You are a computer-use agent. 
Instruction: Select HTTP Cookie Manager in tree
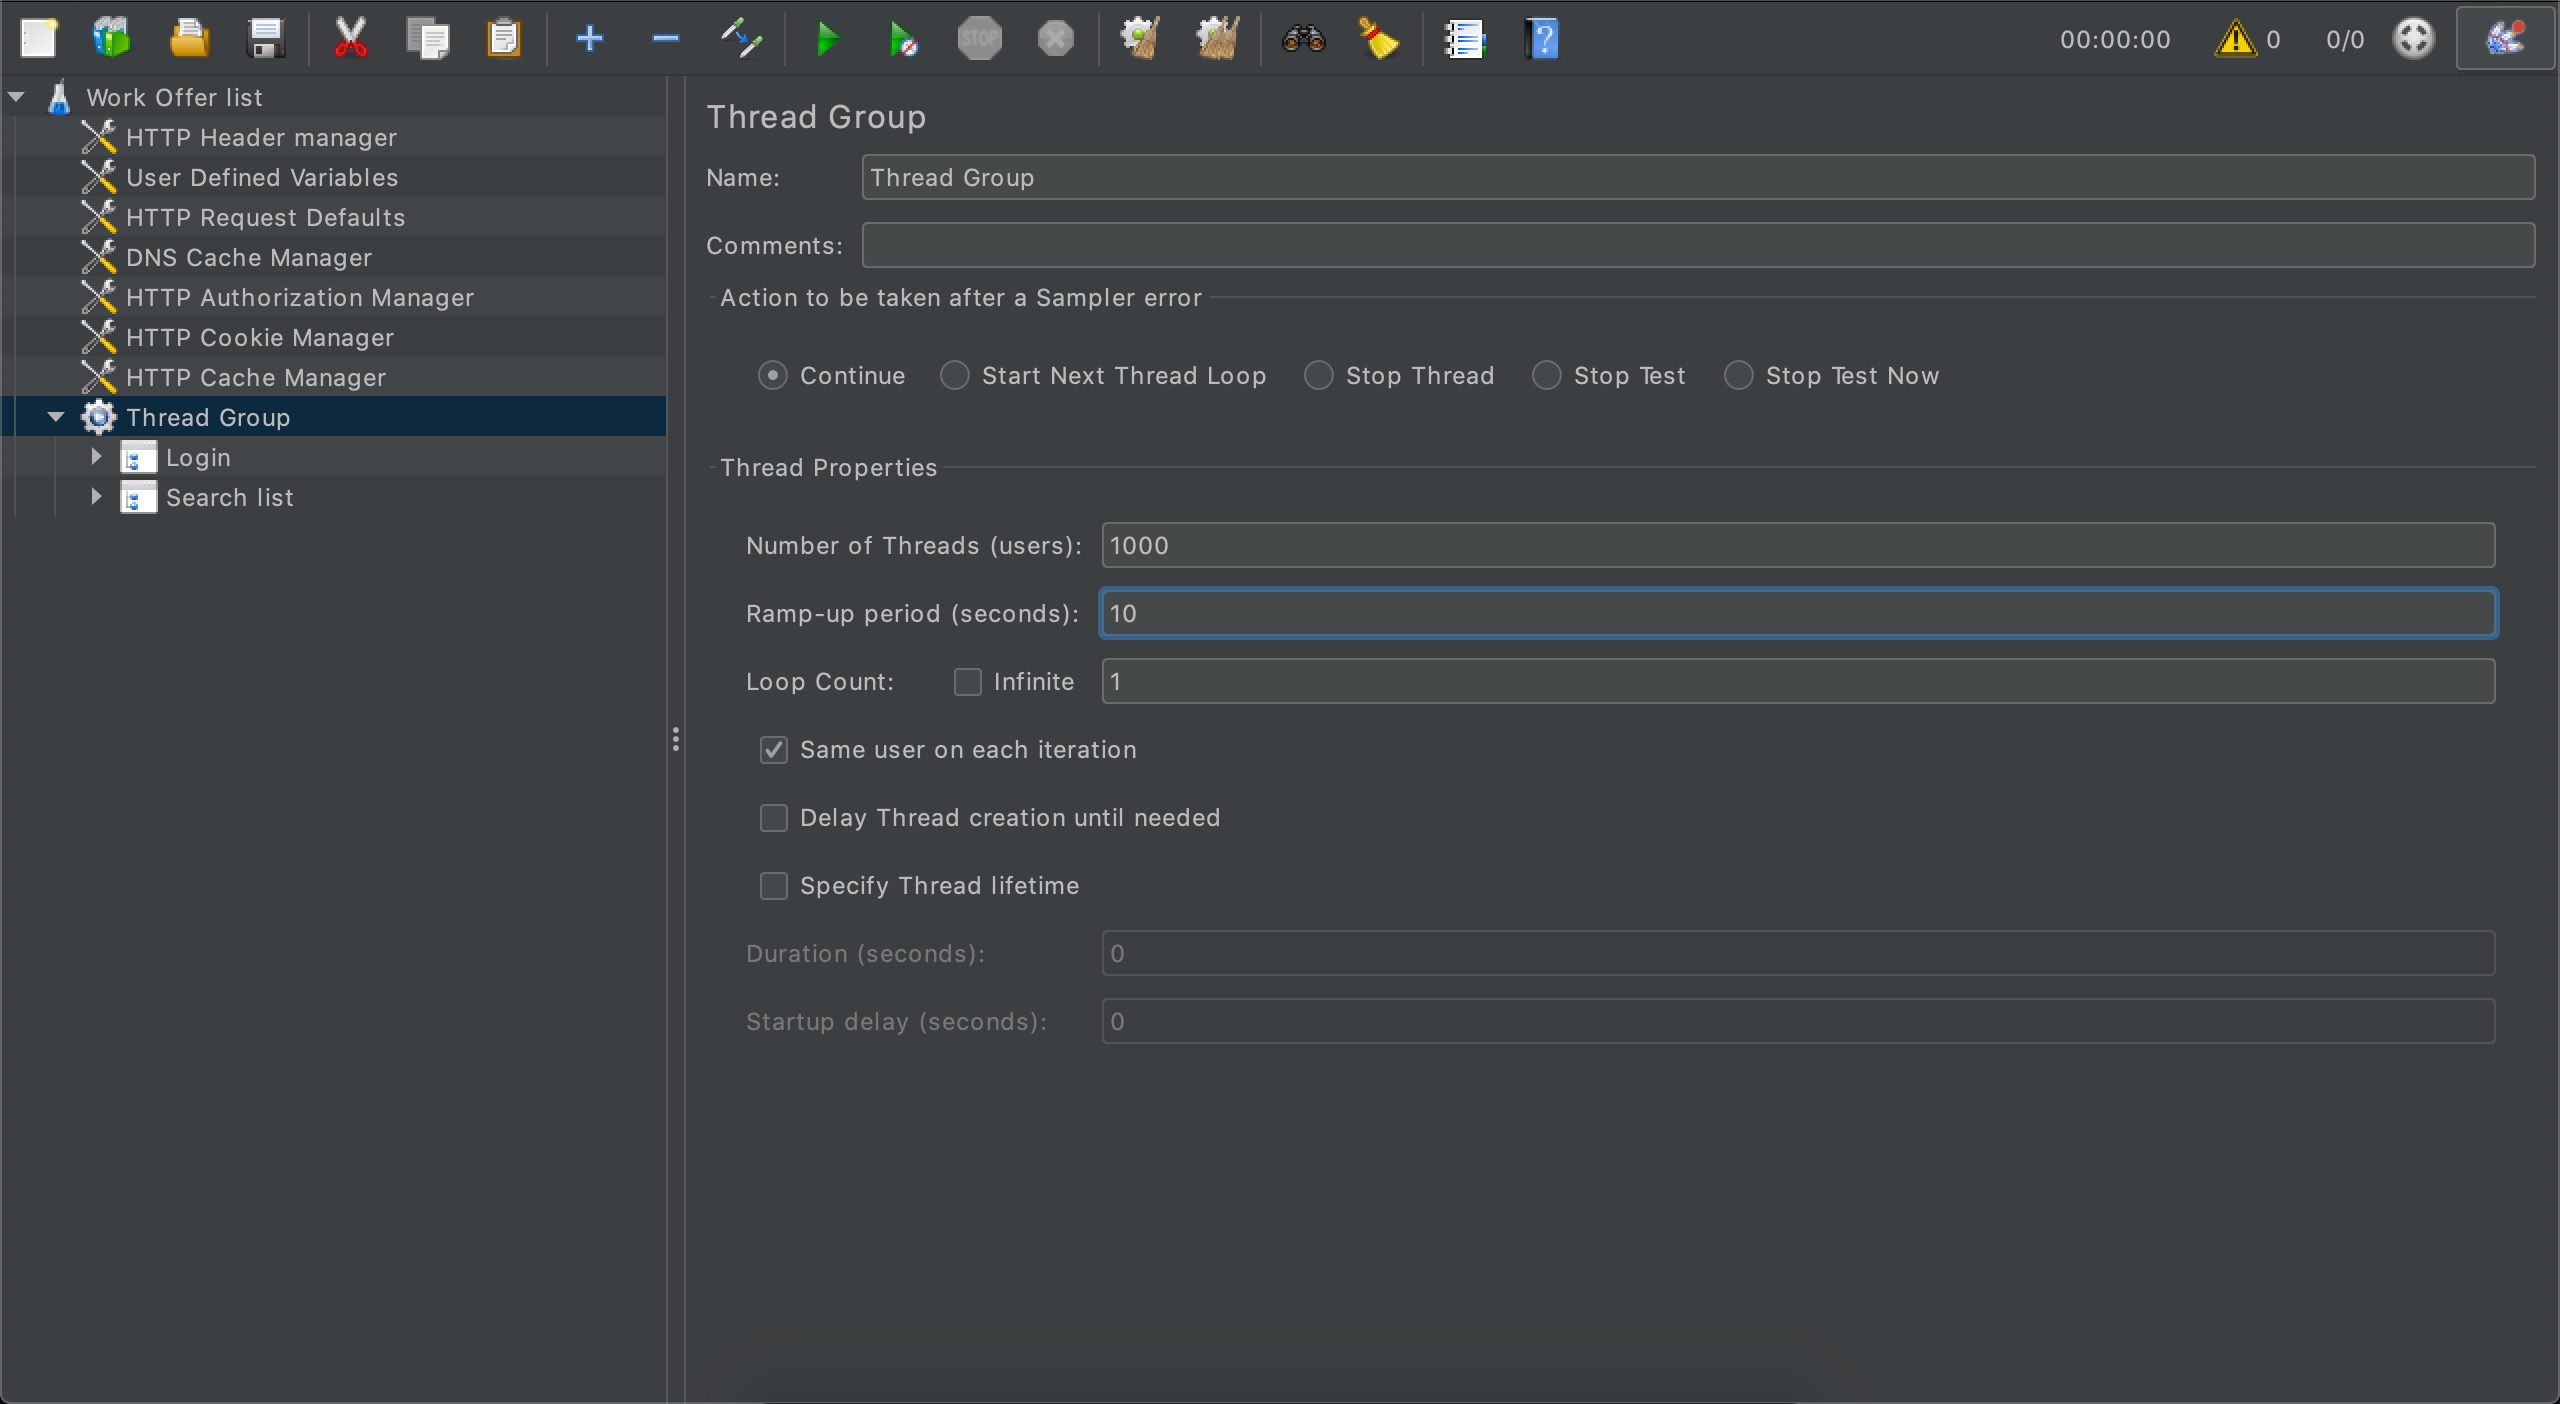260,337
